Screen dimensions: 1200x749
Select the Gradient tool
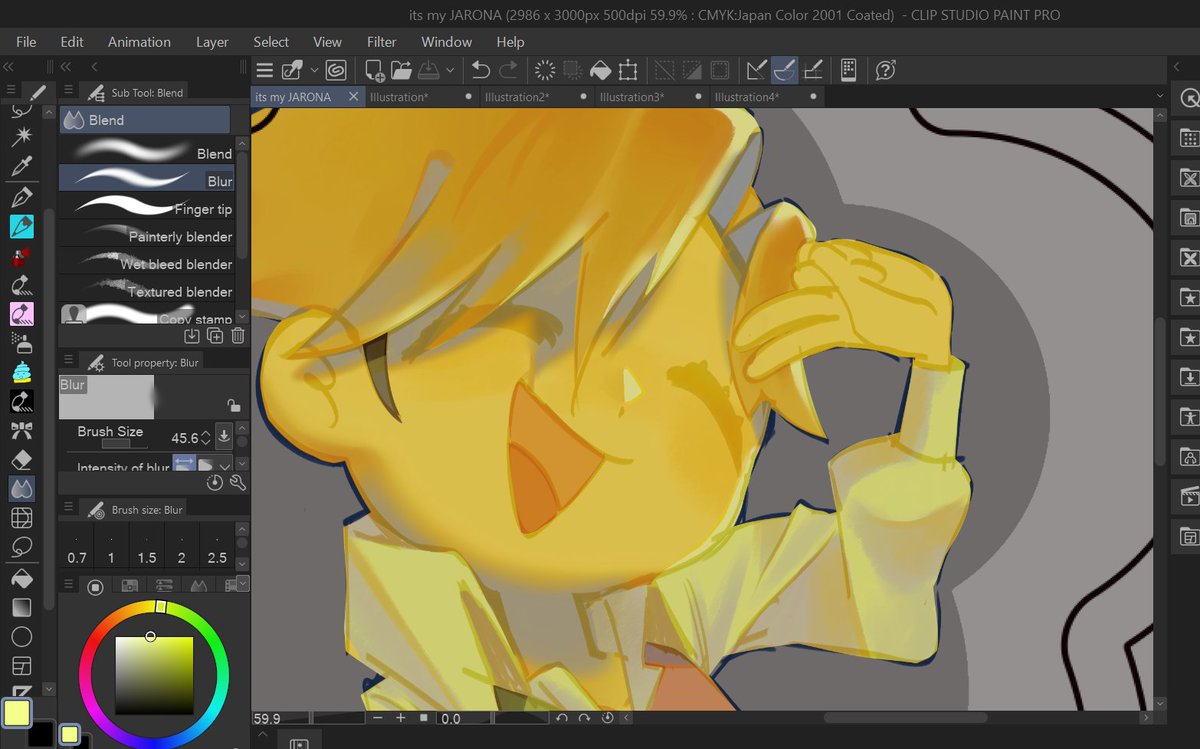click(x=21, y=607)
